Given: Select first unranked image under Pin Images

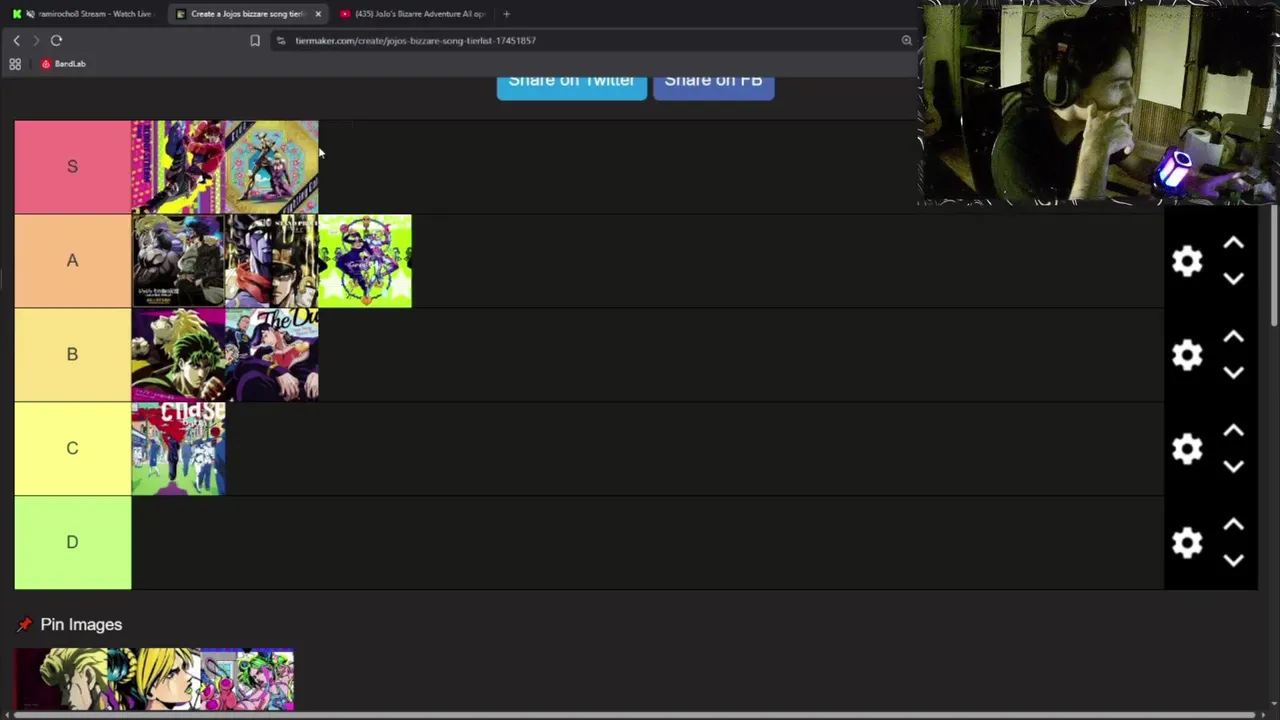Looking at the screenshot, I should click(61, 679).
